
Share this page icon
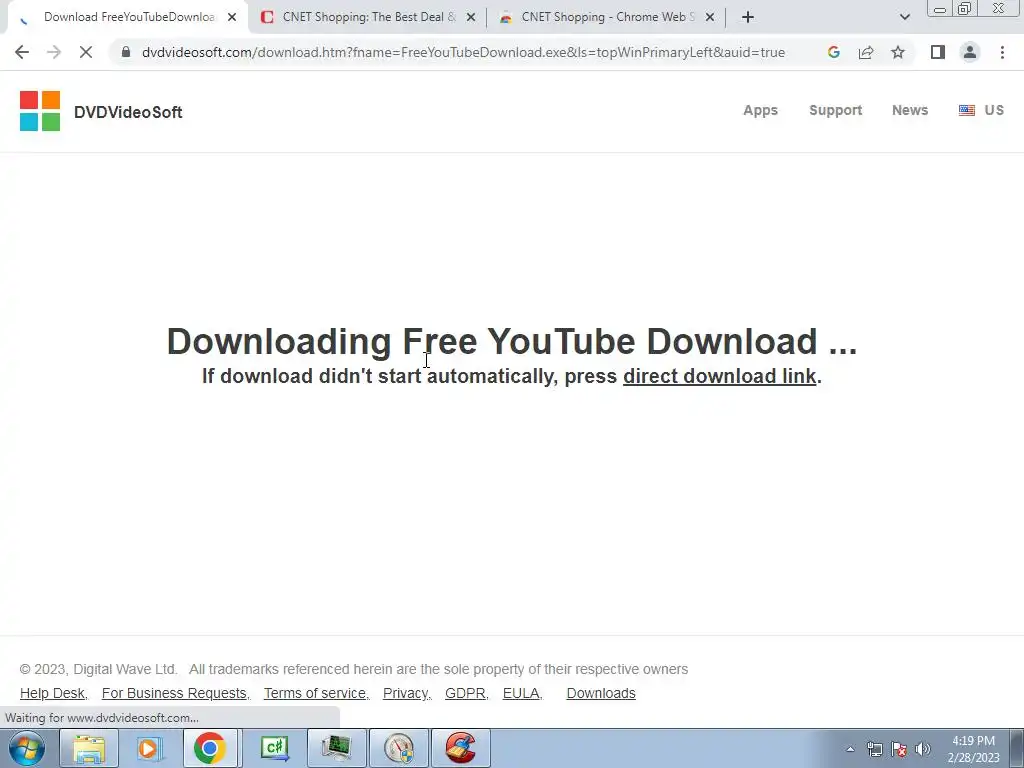point(866,52)
